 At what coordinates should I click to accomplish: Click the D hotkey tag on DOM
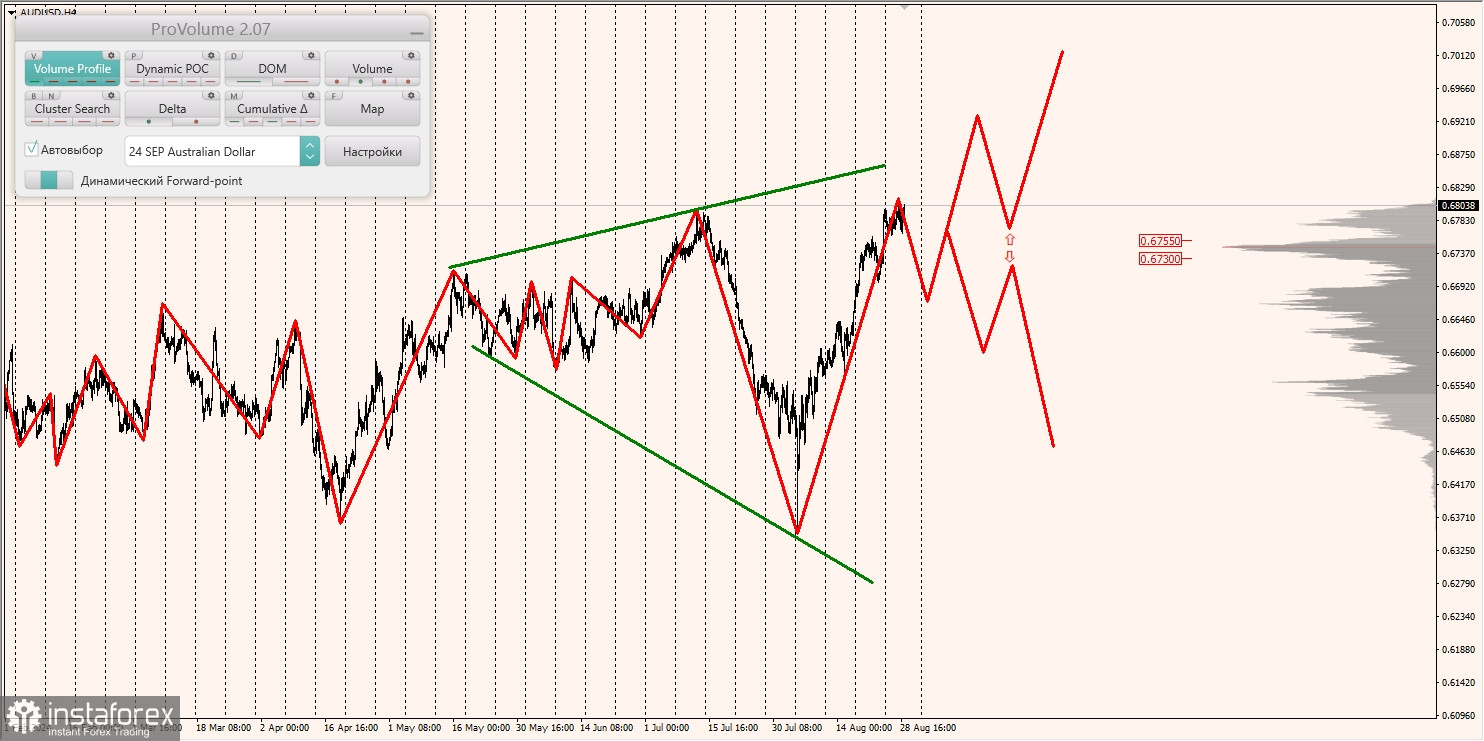coord(234,56)
